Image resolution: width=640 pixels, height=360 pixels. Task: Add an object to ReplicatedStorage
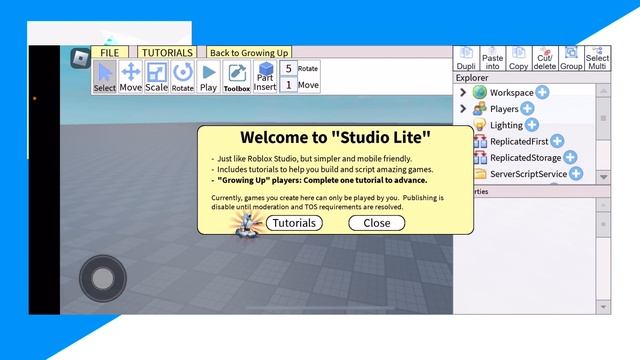(570, 158)
